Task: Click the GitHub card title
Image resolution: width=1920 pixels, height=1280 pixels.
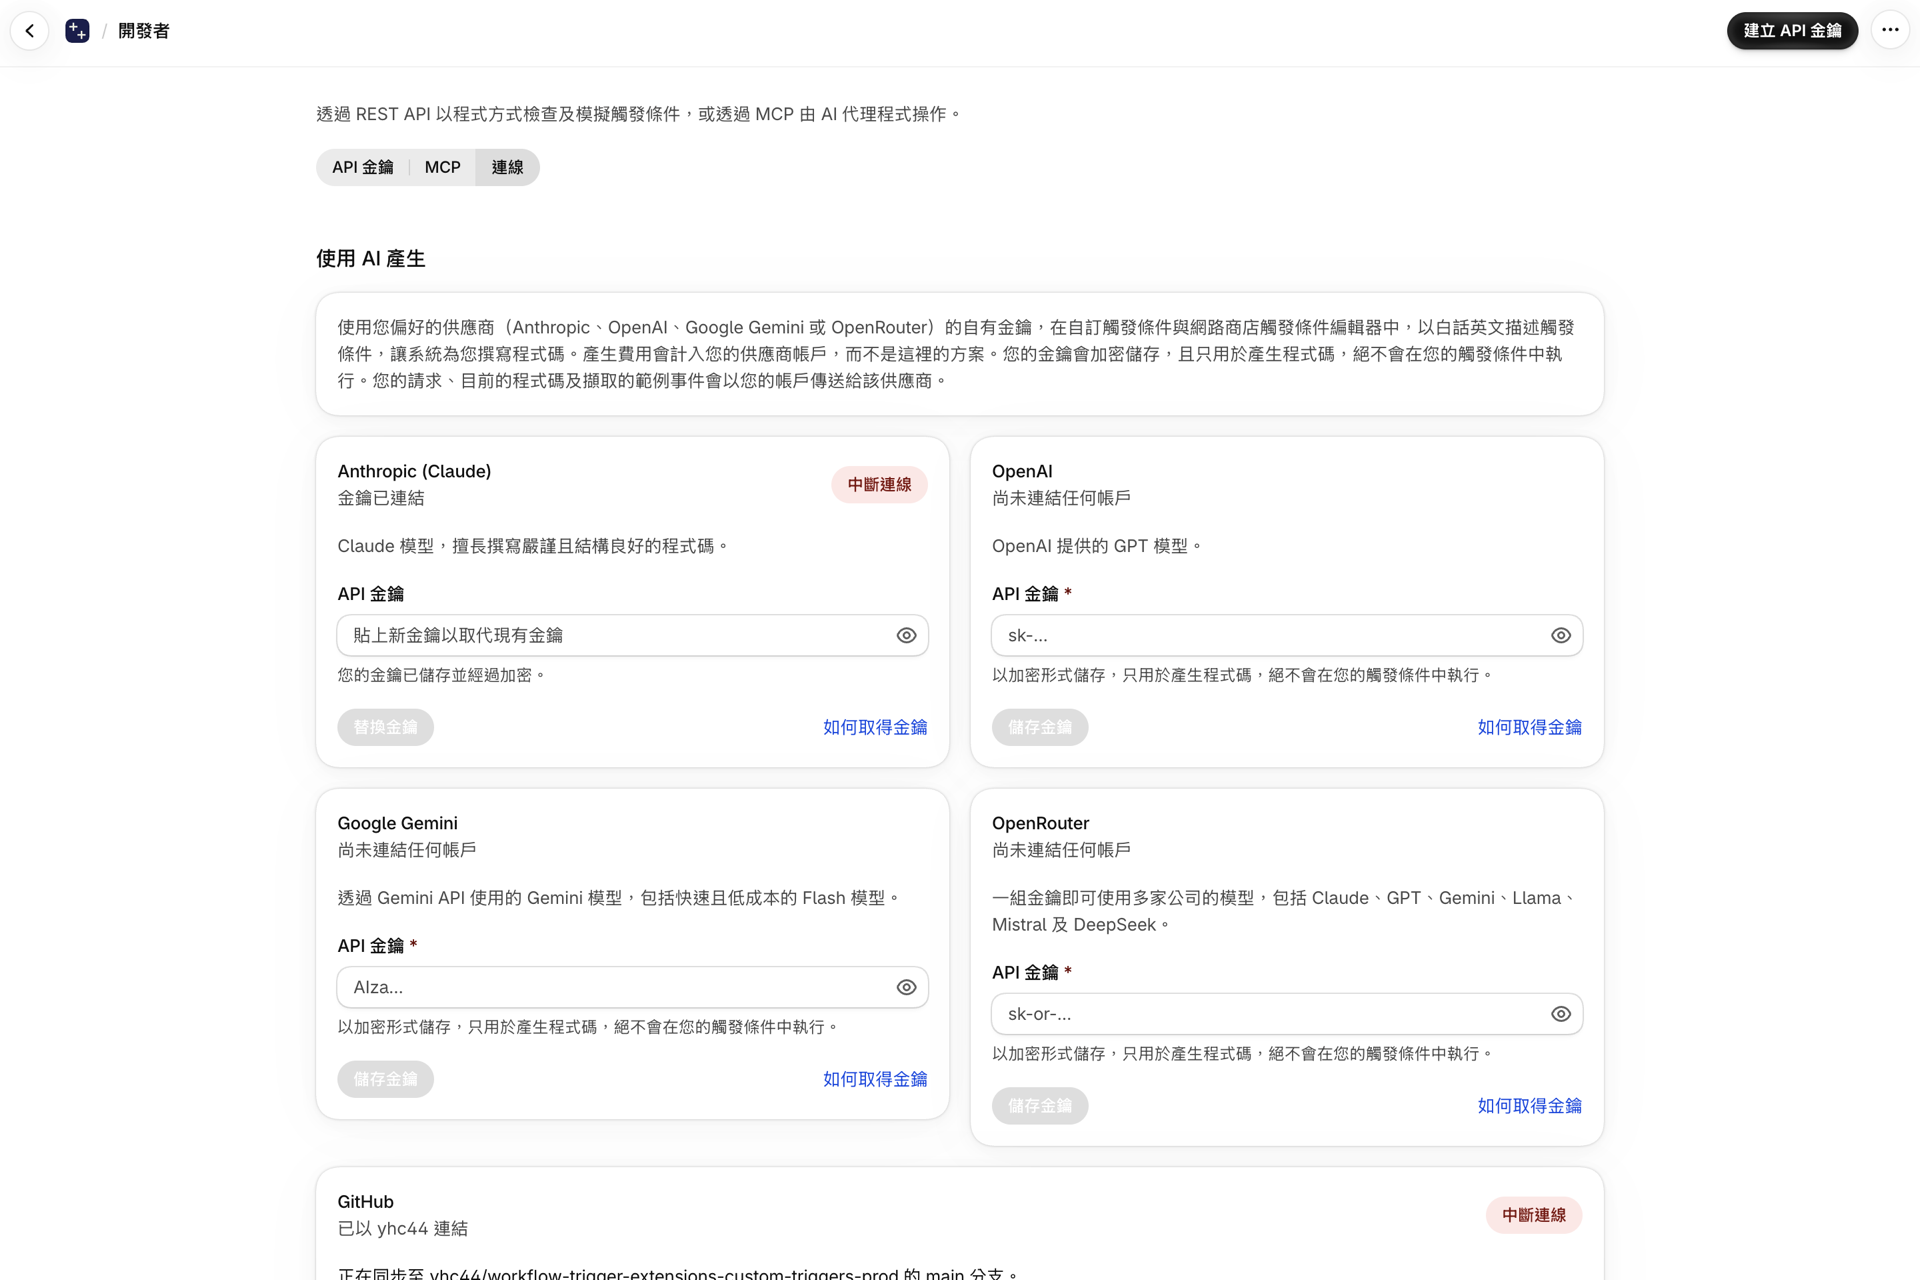Action: [x=365, y=1201]
